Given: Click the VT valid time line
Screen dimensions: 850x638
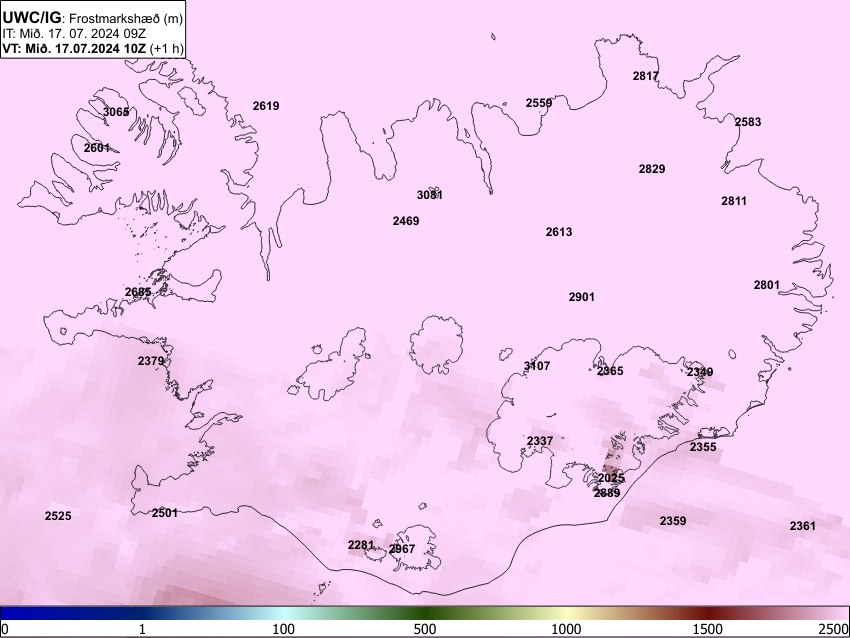Looking at the screenshot, I should click(93, 48).
